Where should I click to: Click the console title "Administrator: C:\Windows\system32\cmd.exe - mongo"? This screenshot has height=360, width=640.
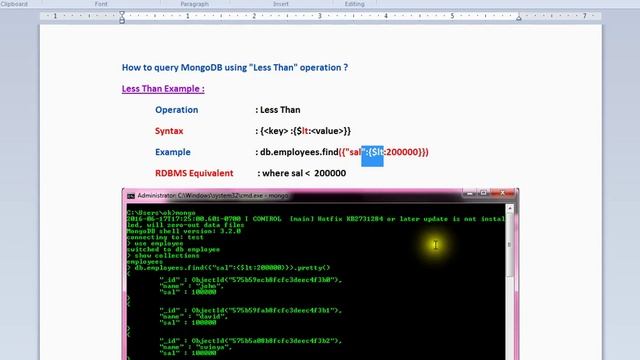pyautogui.click(x=213, y=196)
